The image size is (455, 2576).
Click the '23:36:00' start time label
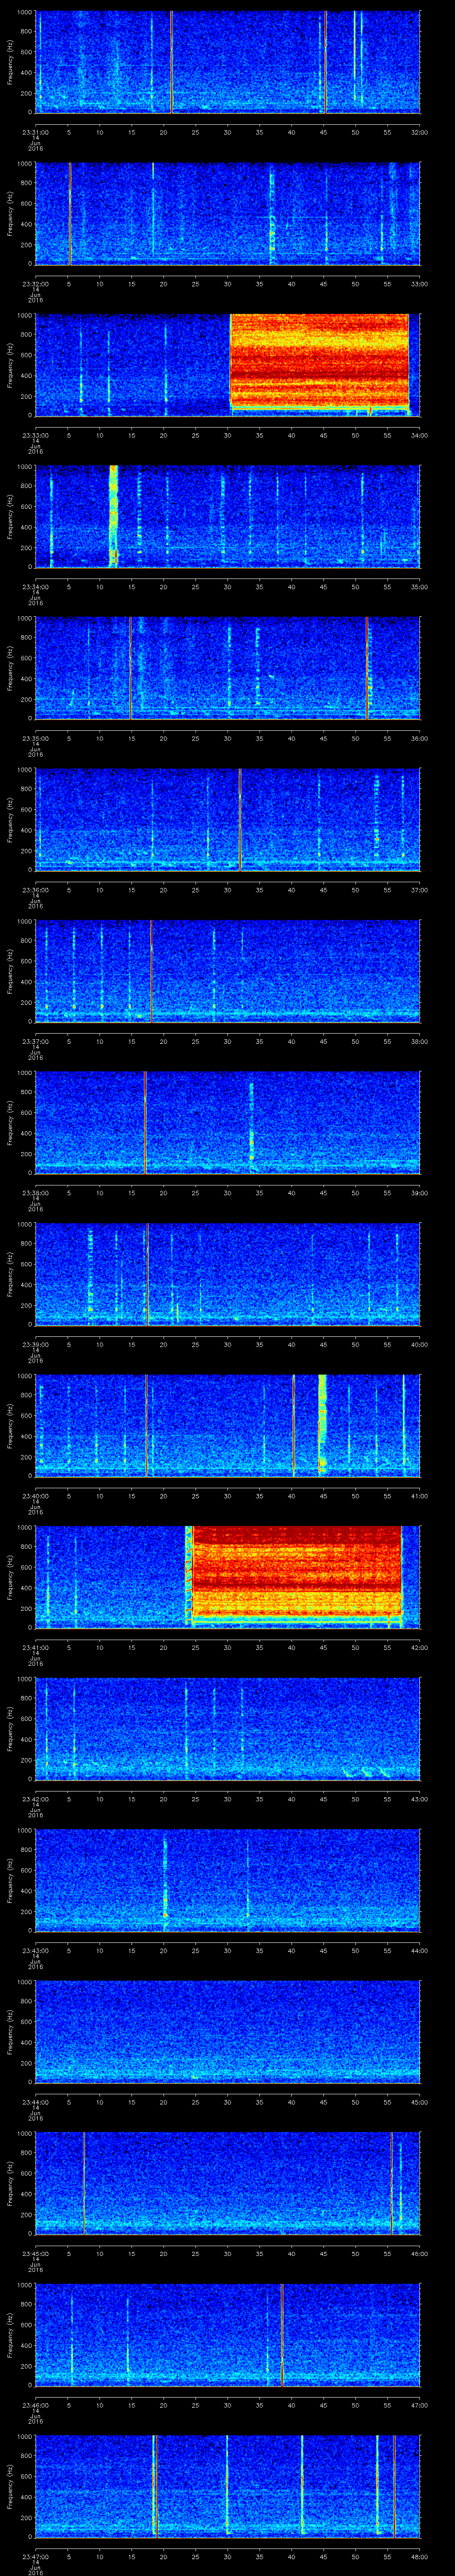(x=36, y=890)
